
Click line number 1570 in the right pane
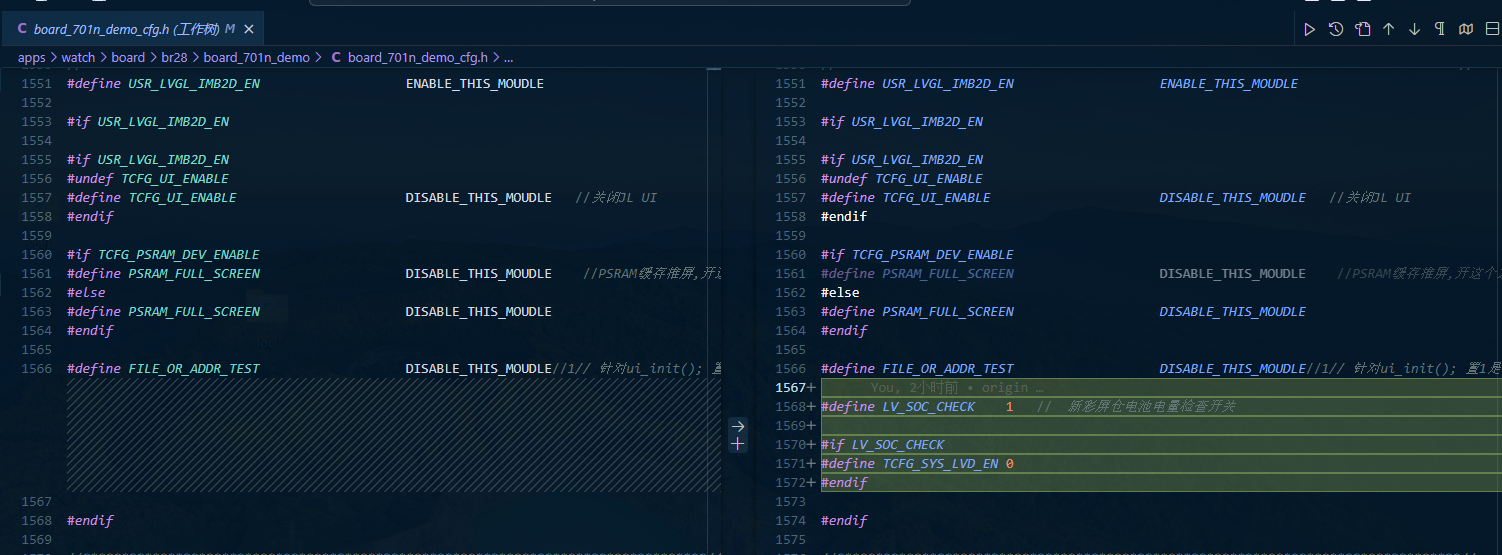(x=790, y=445)
